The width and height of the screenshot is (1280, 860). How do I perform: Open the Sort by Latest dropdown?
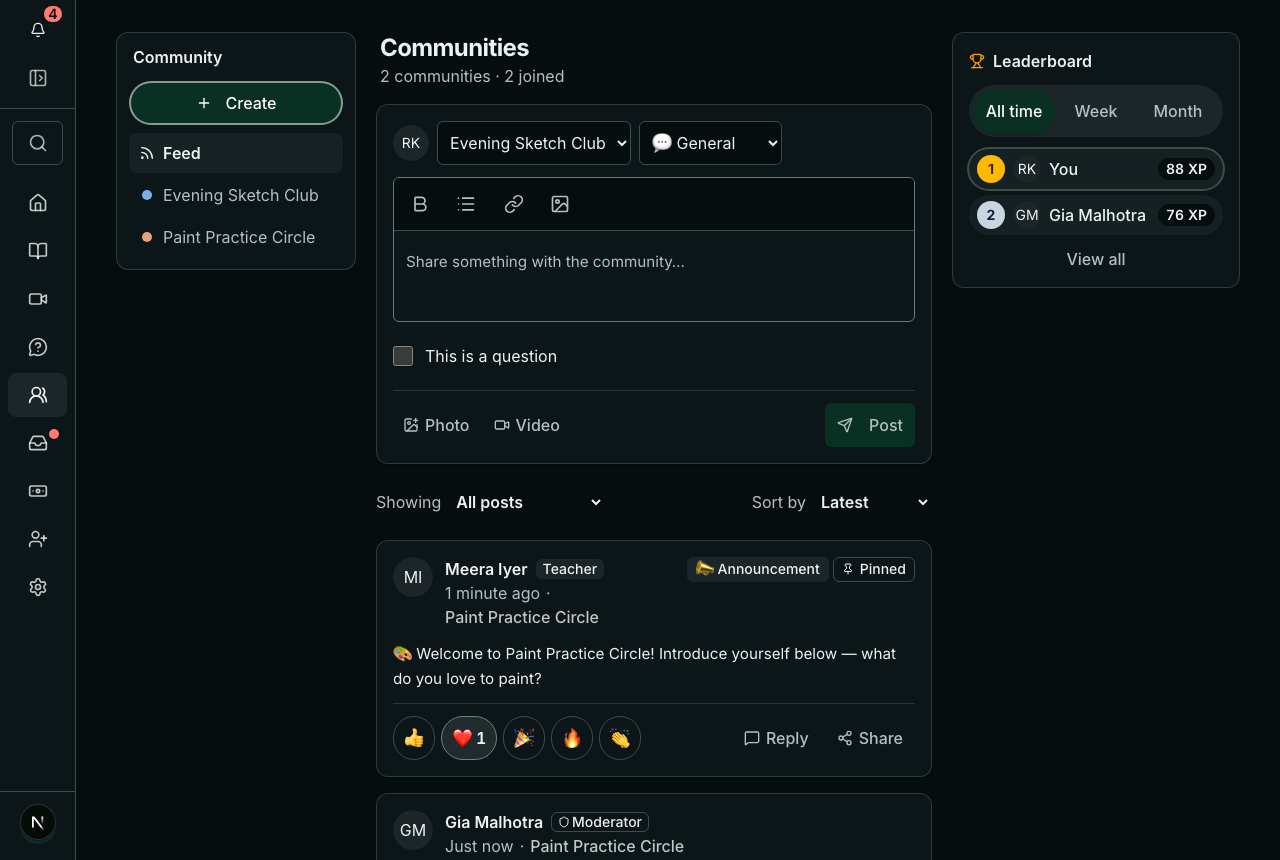[874, 502]
